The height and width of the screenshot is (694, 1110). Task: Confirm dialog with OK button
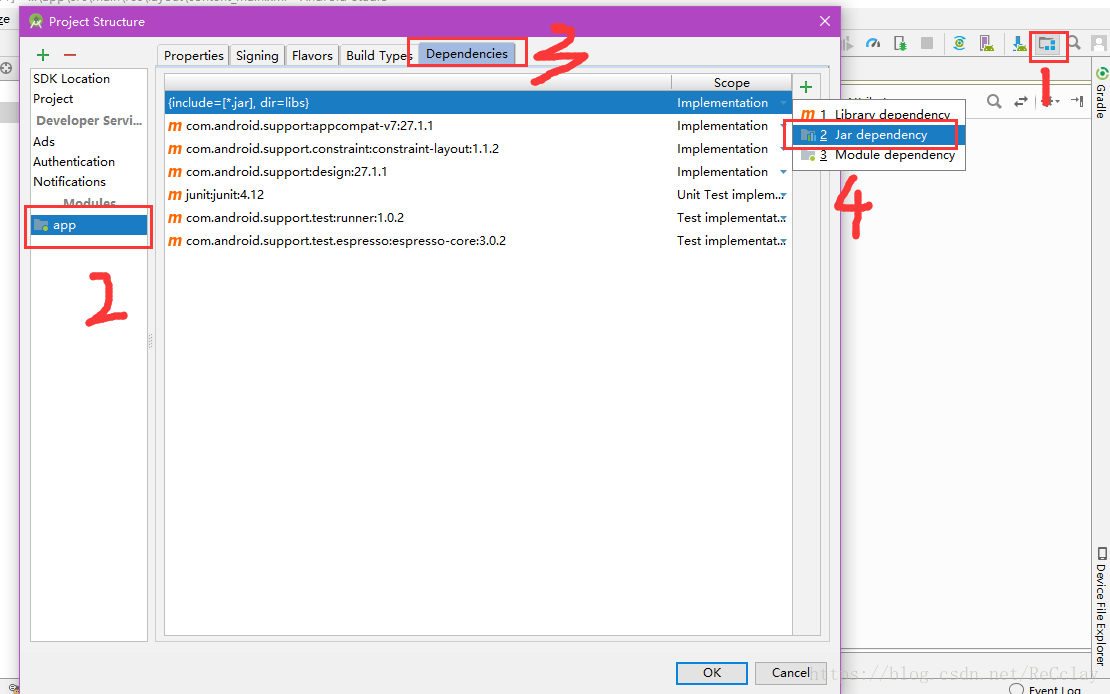click(711, 673)
